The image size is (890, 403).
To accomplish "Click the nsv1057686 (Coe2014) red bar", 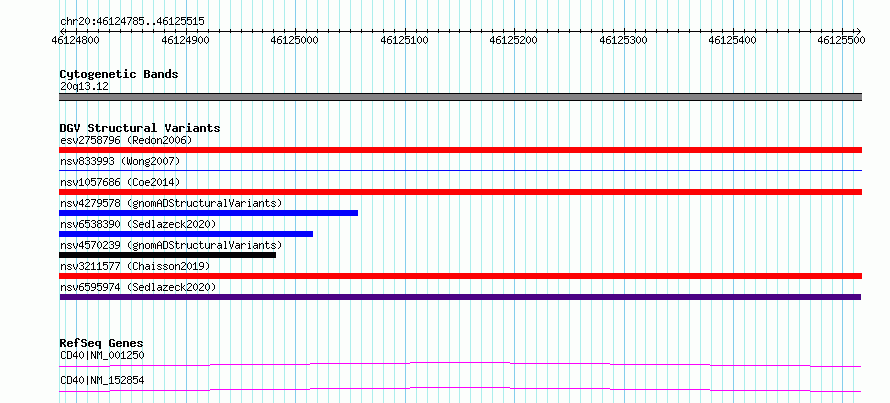I will pyautogui.click(x=460, y=192).
